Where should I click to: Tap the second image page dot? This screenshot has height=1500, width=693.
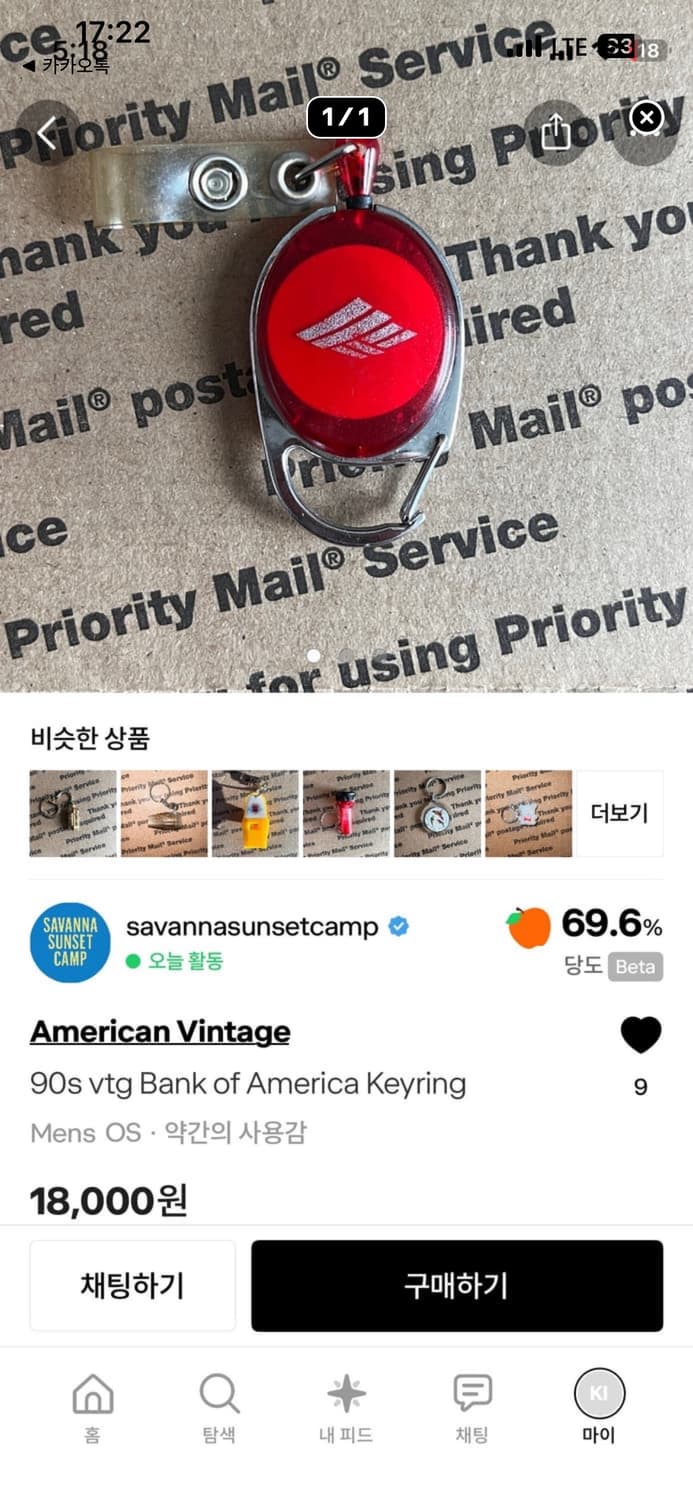pyautogui.click(x=347, y=656)
